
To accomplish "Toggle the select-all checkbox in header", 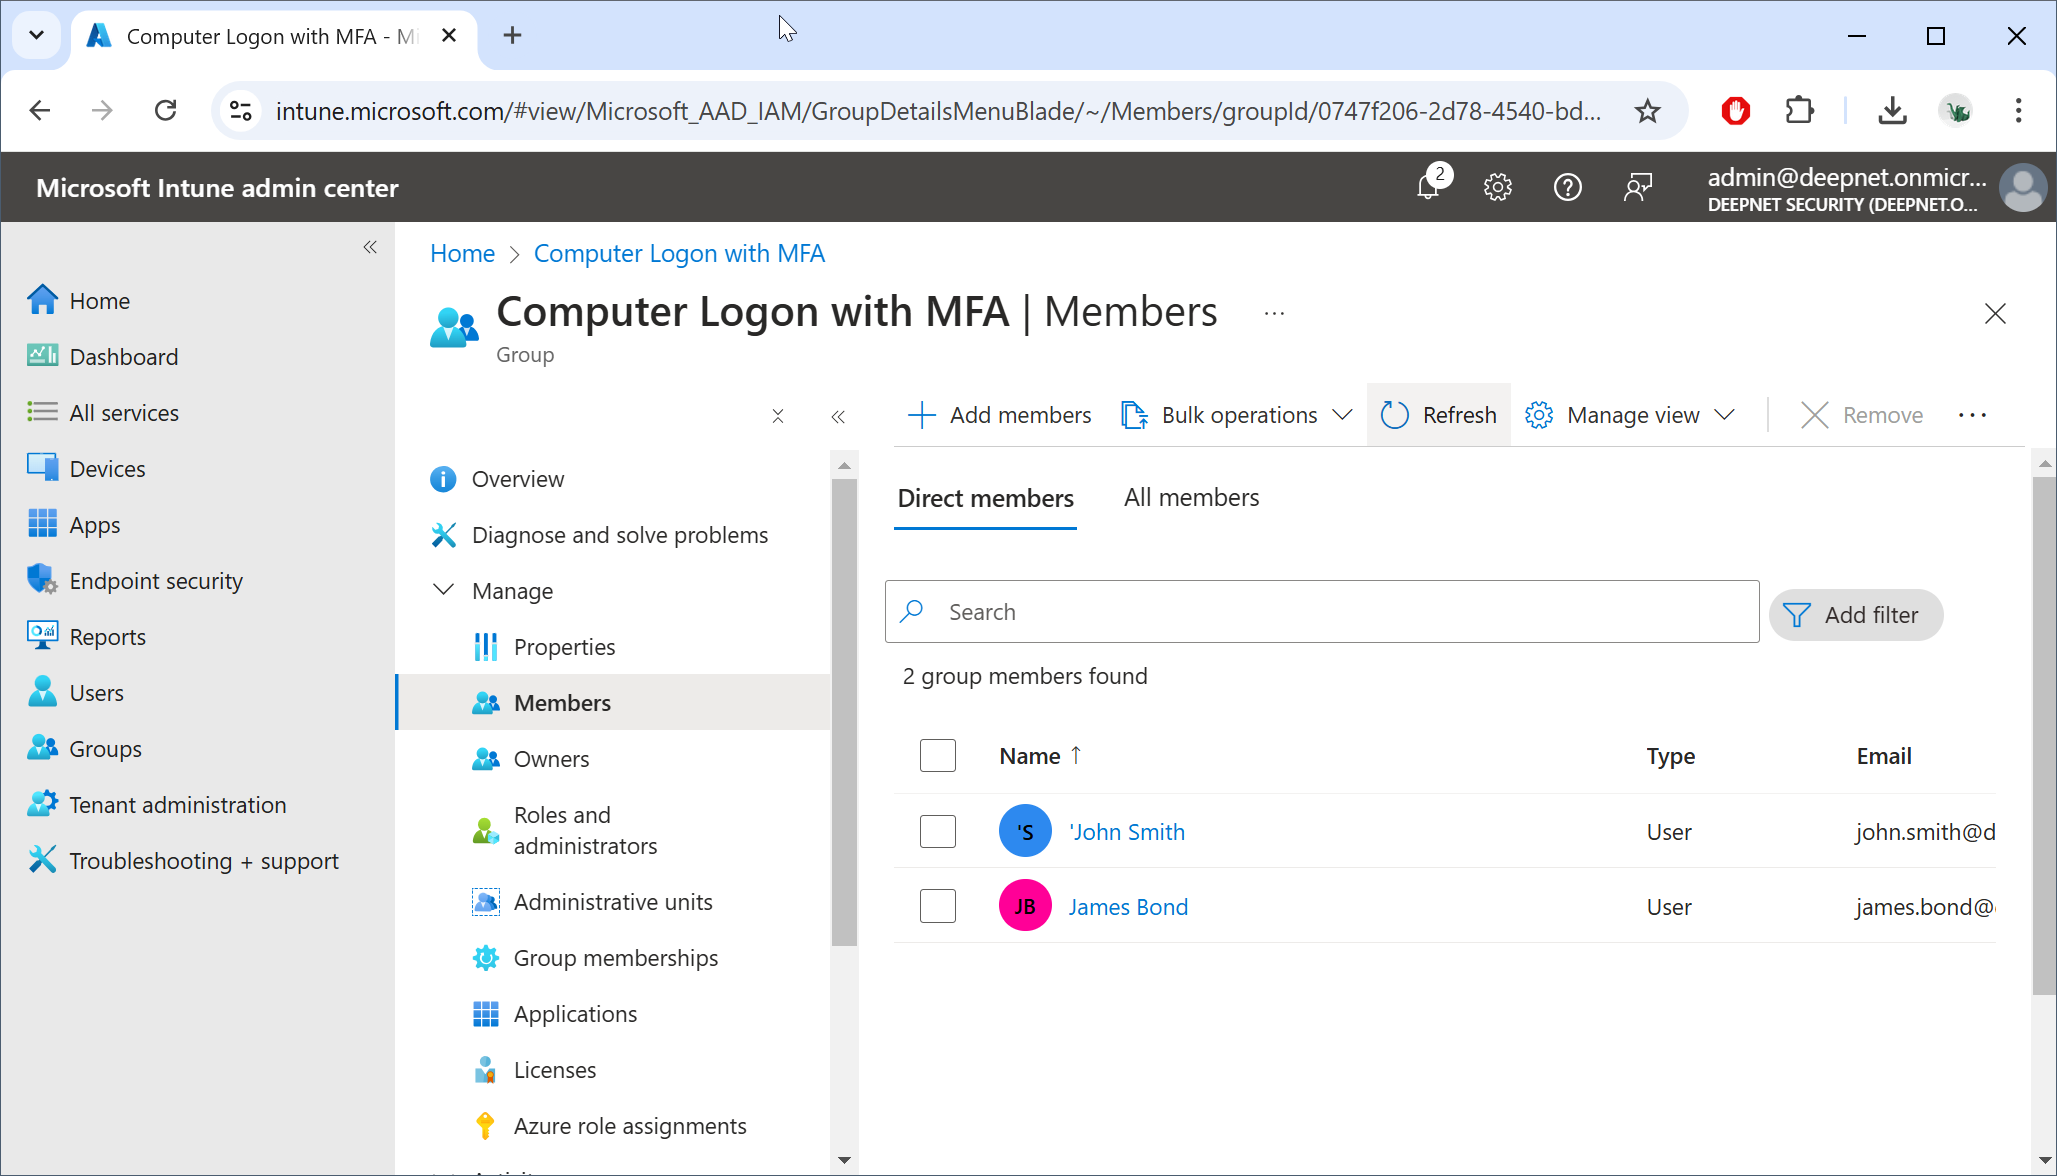I will [x=938, y=756].
